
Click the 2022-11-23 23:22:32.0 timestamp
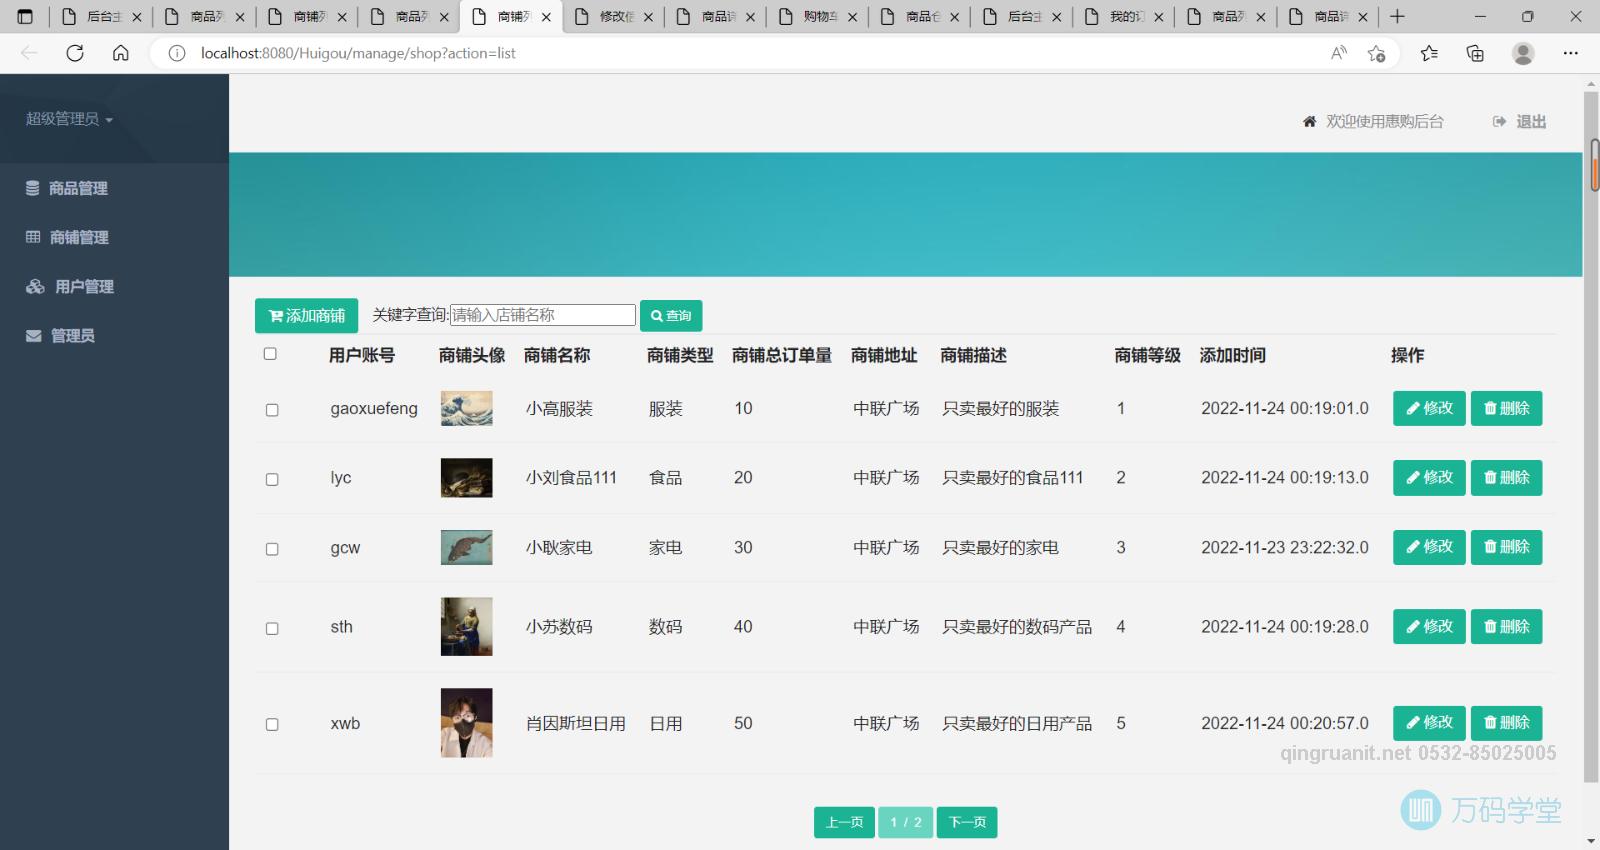click(1285, 547)
